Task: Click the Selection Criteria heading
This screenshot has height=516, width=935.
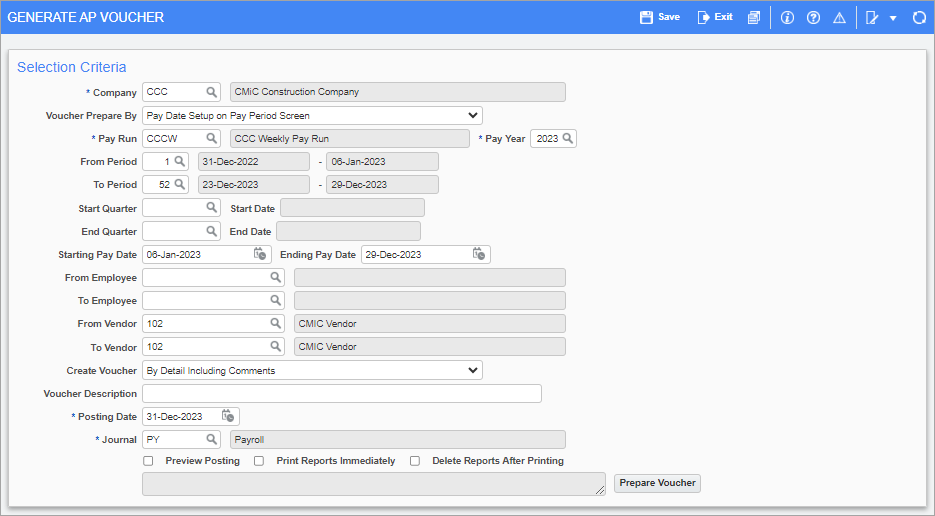Action: point(72,67)
